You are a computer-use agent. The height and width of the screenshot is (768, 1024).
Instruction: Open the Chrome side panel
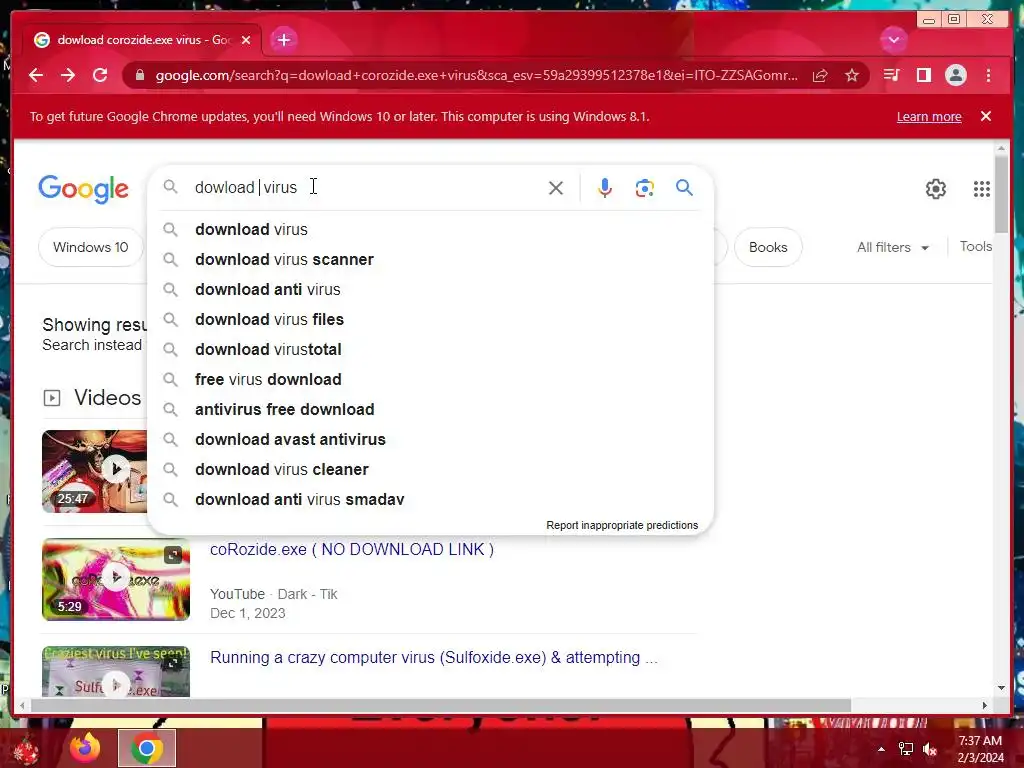[923, 75]
